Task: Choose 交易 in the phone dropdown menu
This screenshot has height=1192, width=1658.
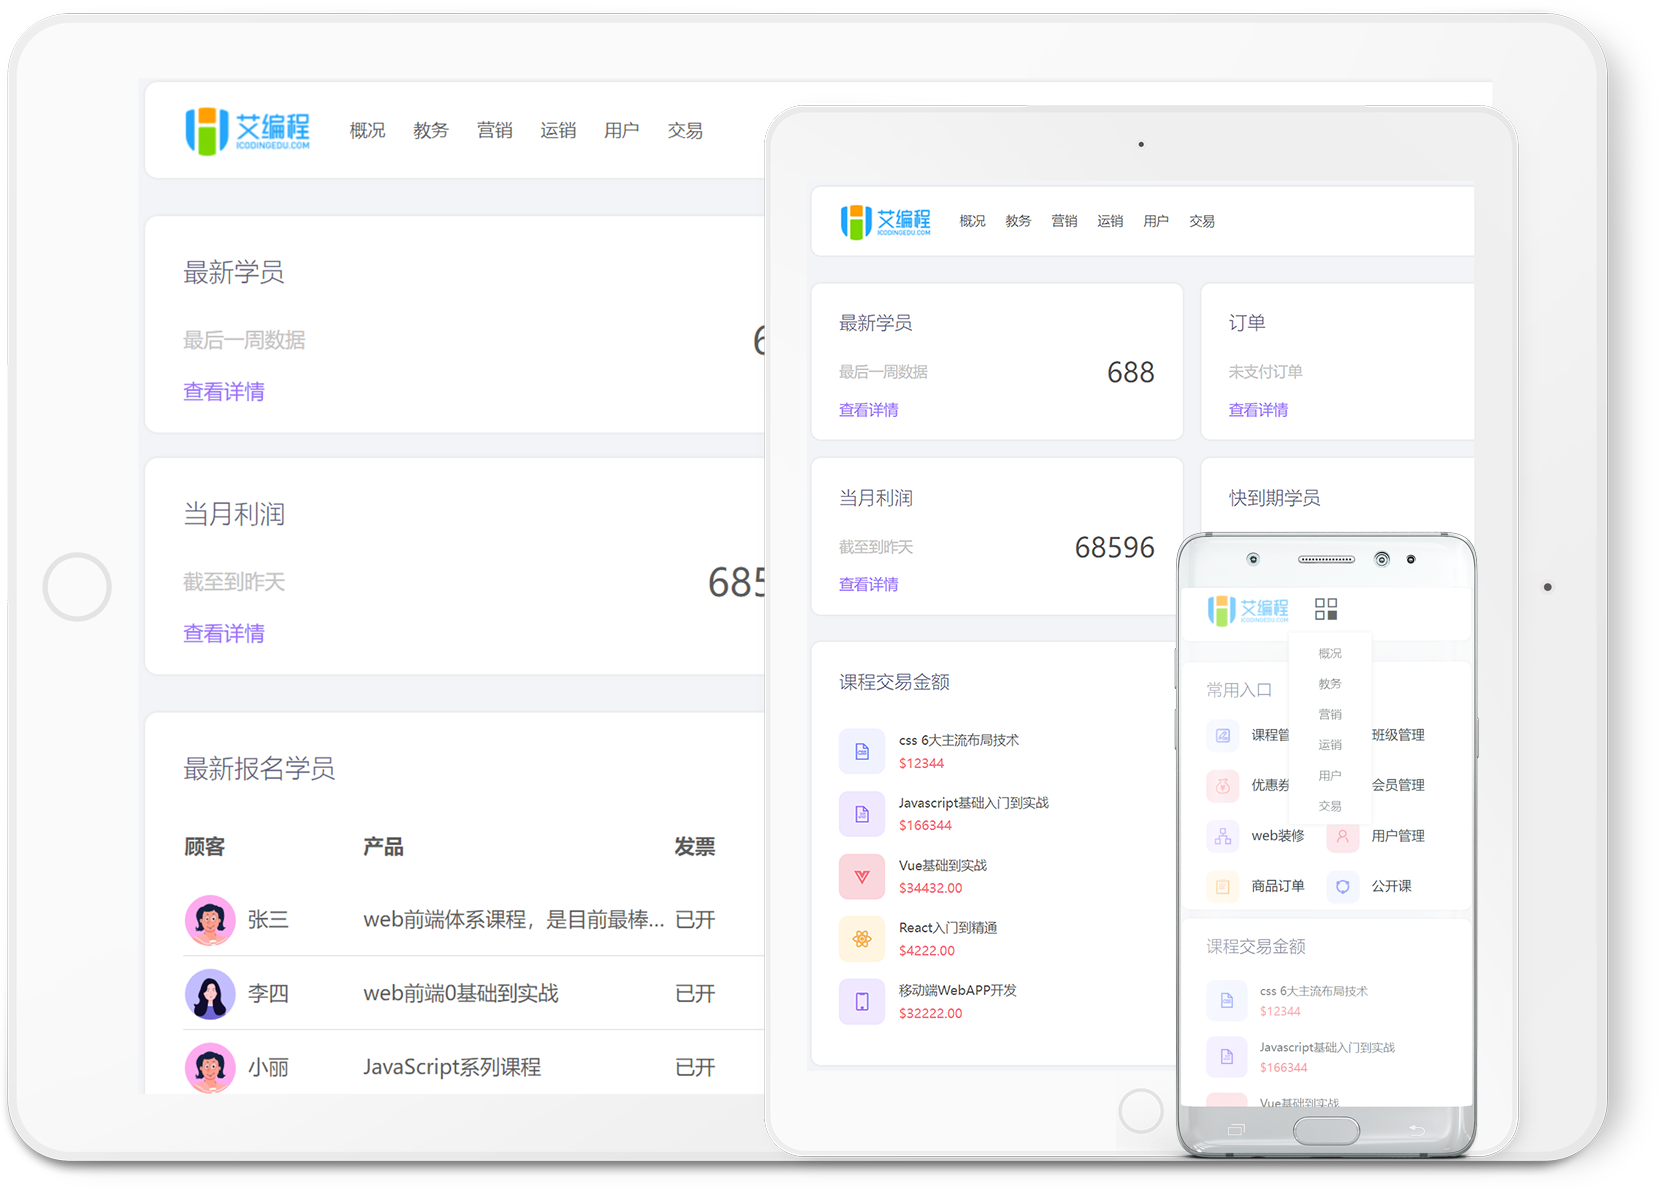Action: pos(1330,806)
